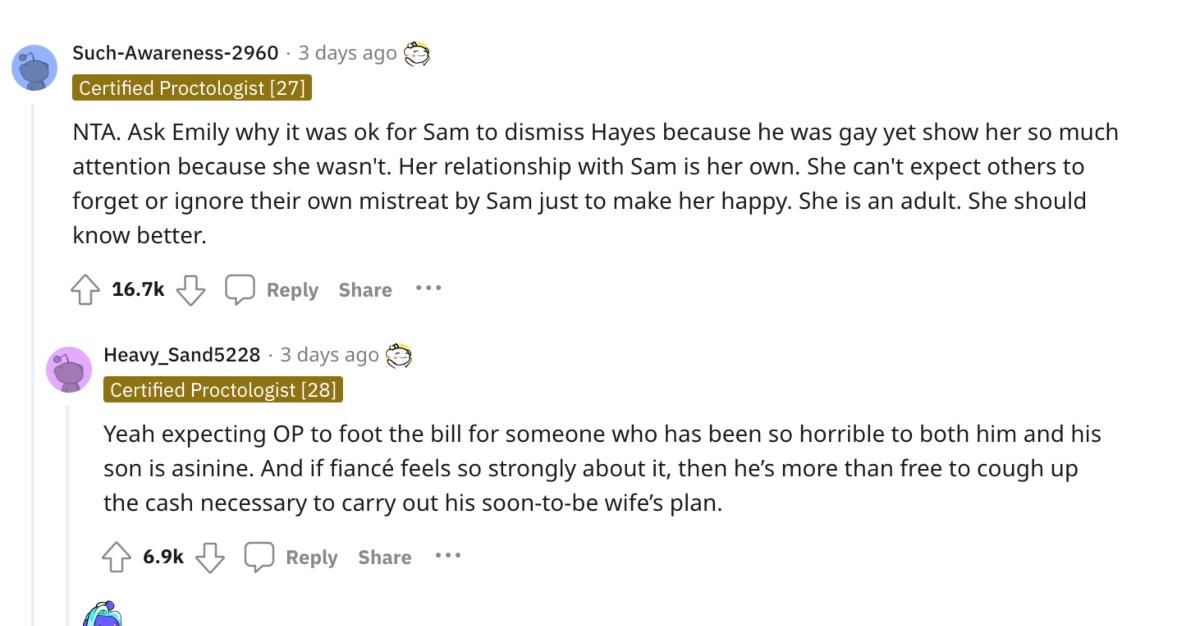Open the overflow menu on Such-Awareness-2960's comment
The image size is (1200, 626).
(x=429, y=289)
